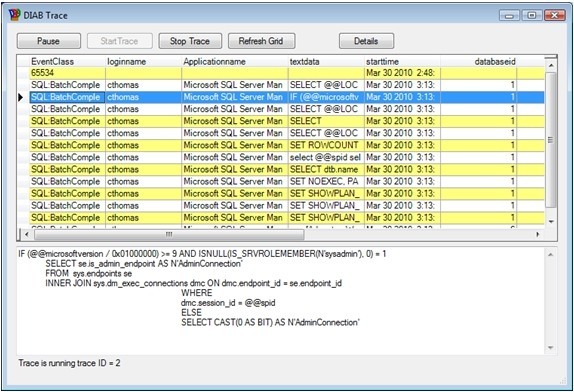The height and width of the screenshot is (392, 574).
Task: Click the Stop Trace button
Action: coord(190,41)
